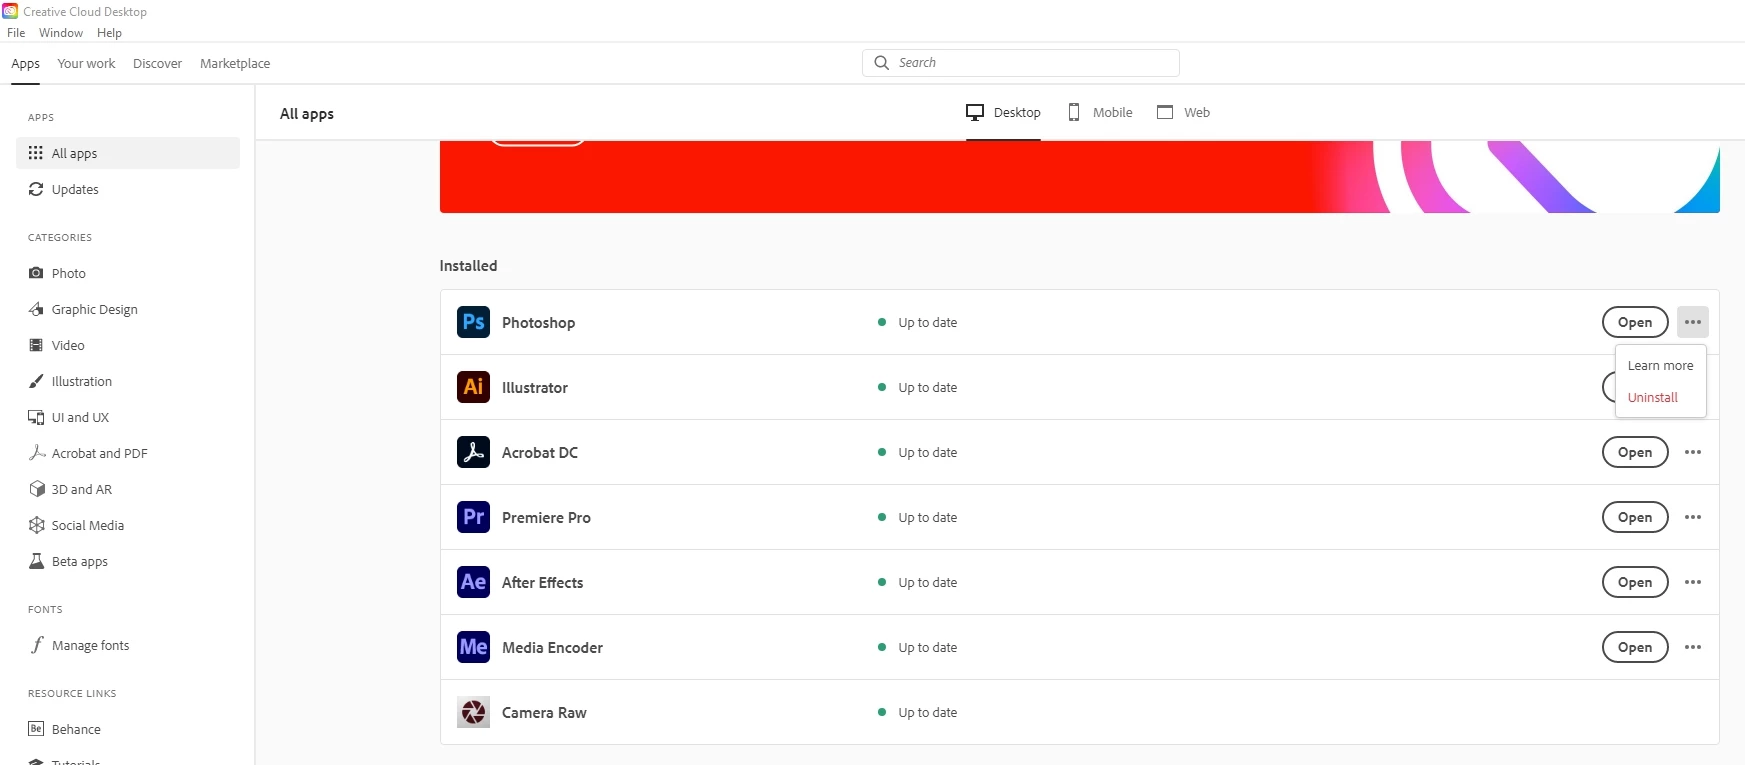Select the Acrobat and PDF category
1745x765 pixels.
[x=128, y=453]
